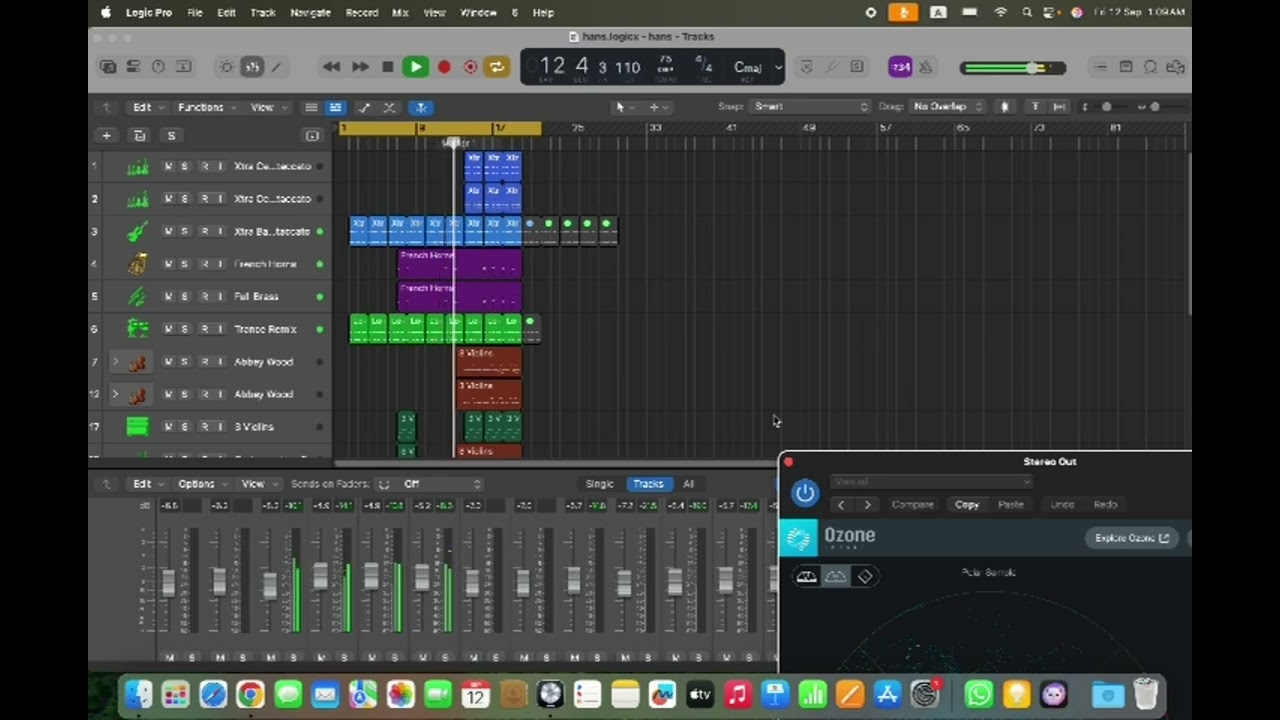This screenshot has height=720, width=1280.
Task: Open the tracks area View menu
Action: pos(268,107)
